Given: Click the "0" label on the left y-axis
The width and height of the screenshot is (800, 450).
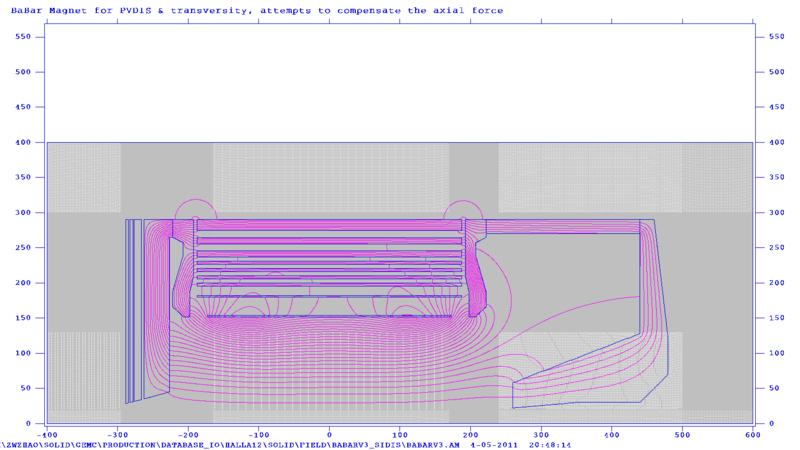Looking at the screenshot, I should (28, 423).
